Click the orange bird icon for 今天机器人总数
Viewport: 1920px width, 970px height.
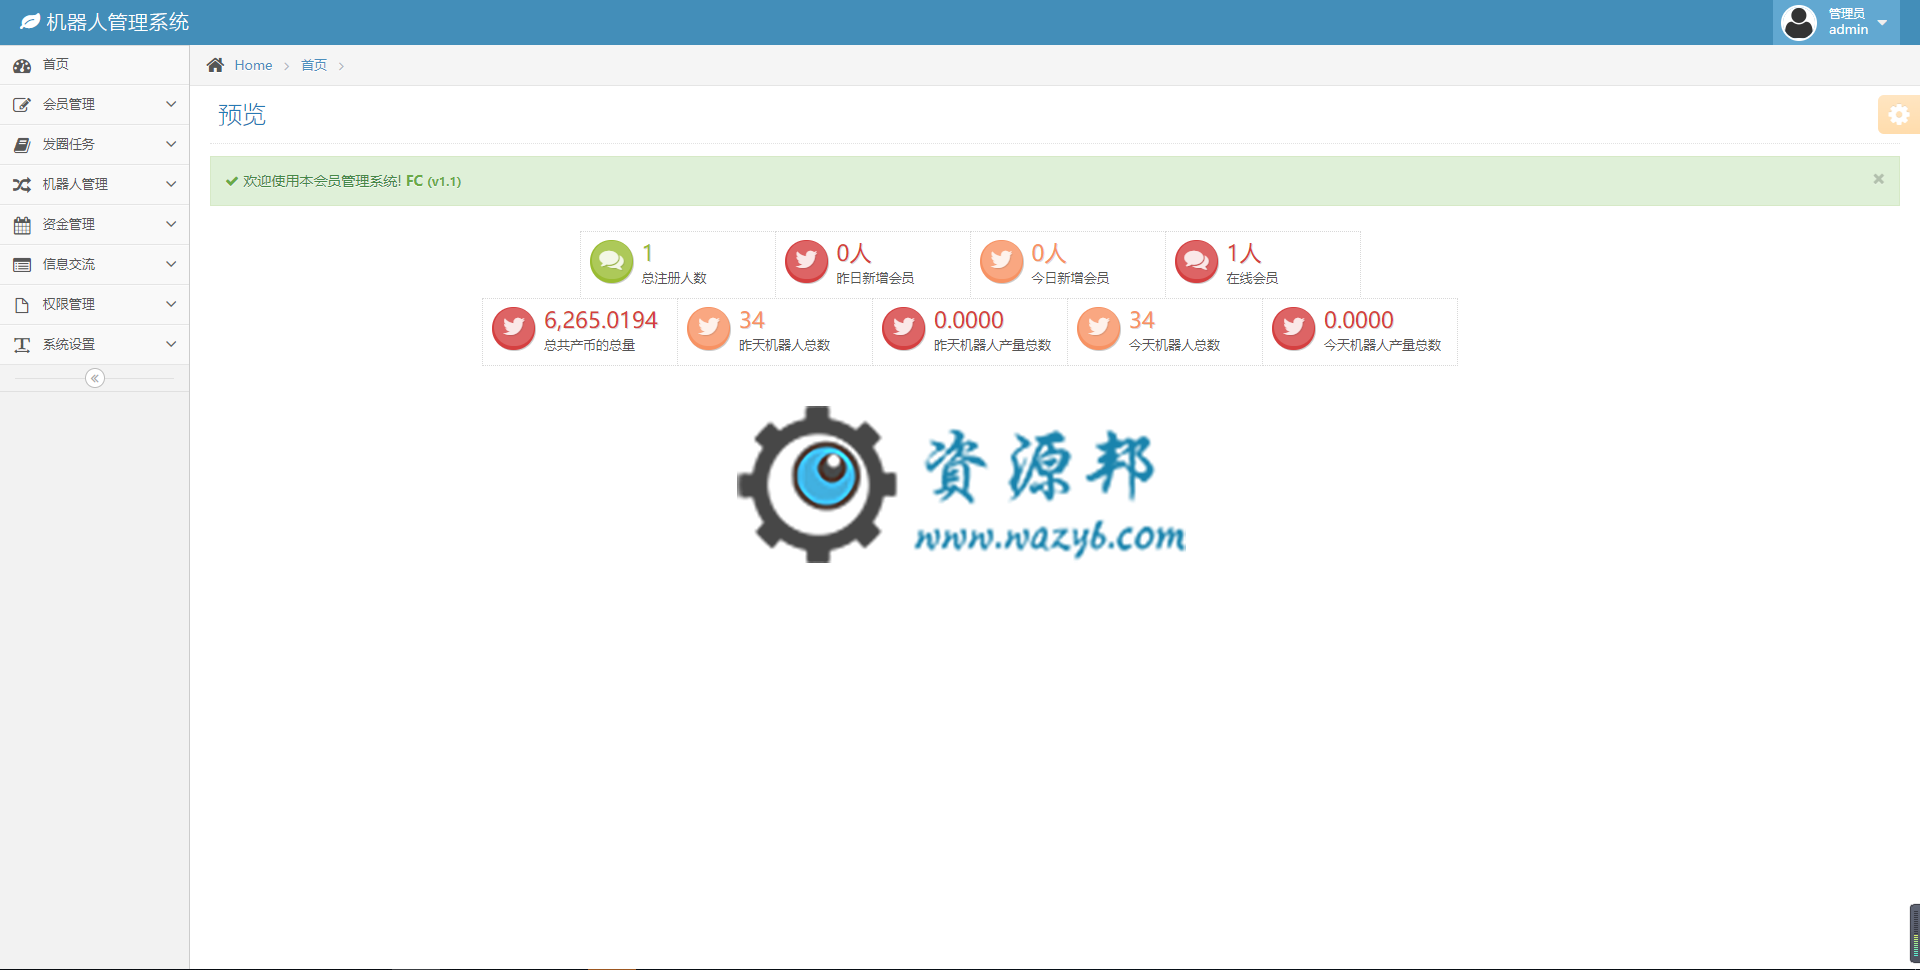point(1098,328)
